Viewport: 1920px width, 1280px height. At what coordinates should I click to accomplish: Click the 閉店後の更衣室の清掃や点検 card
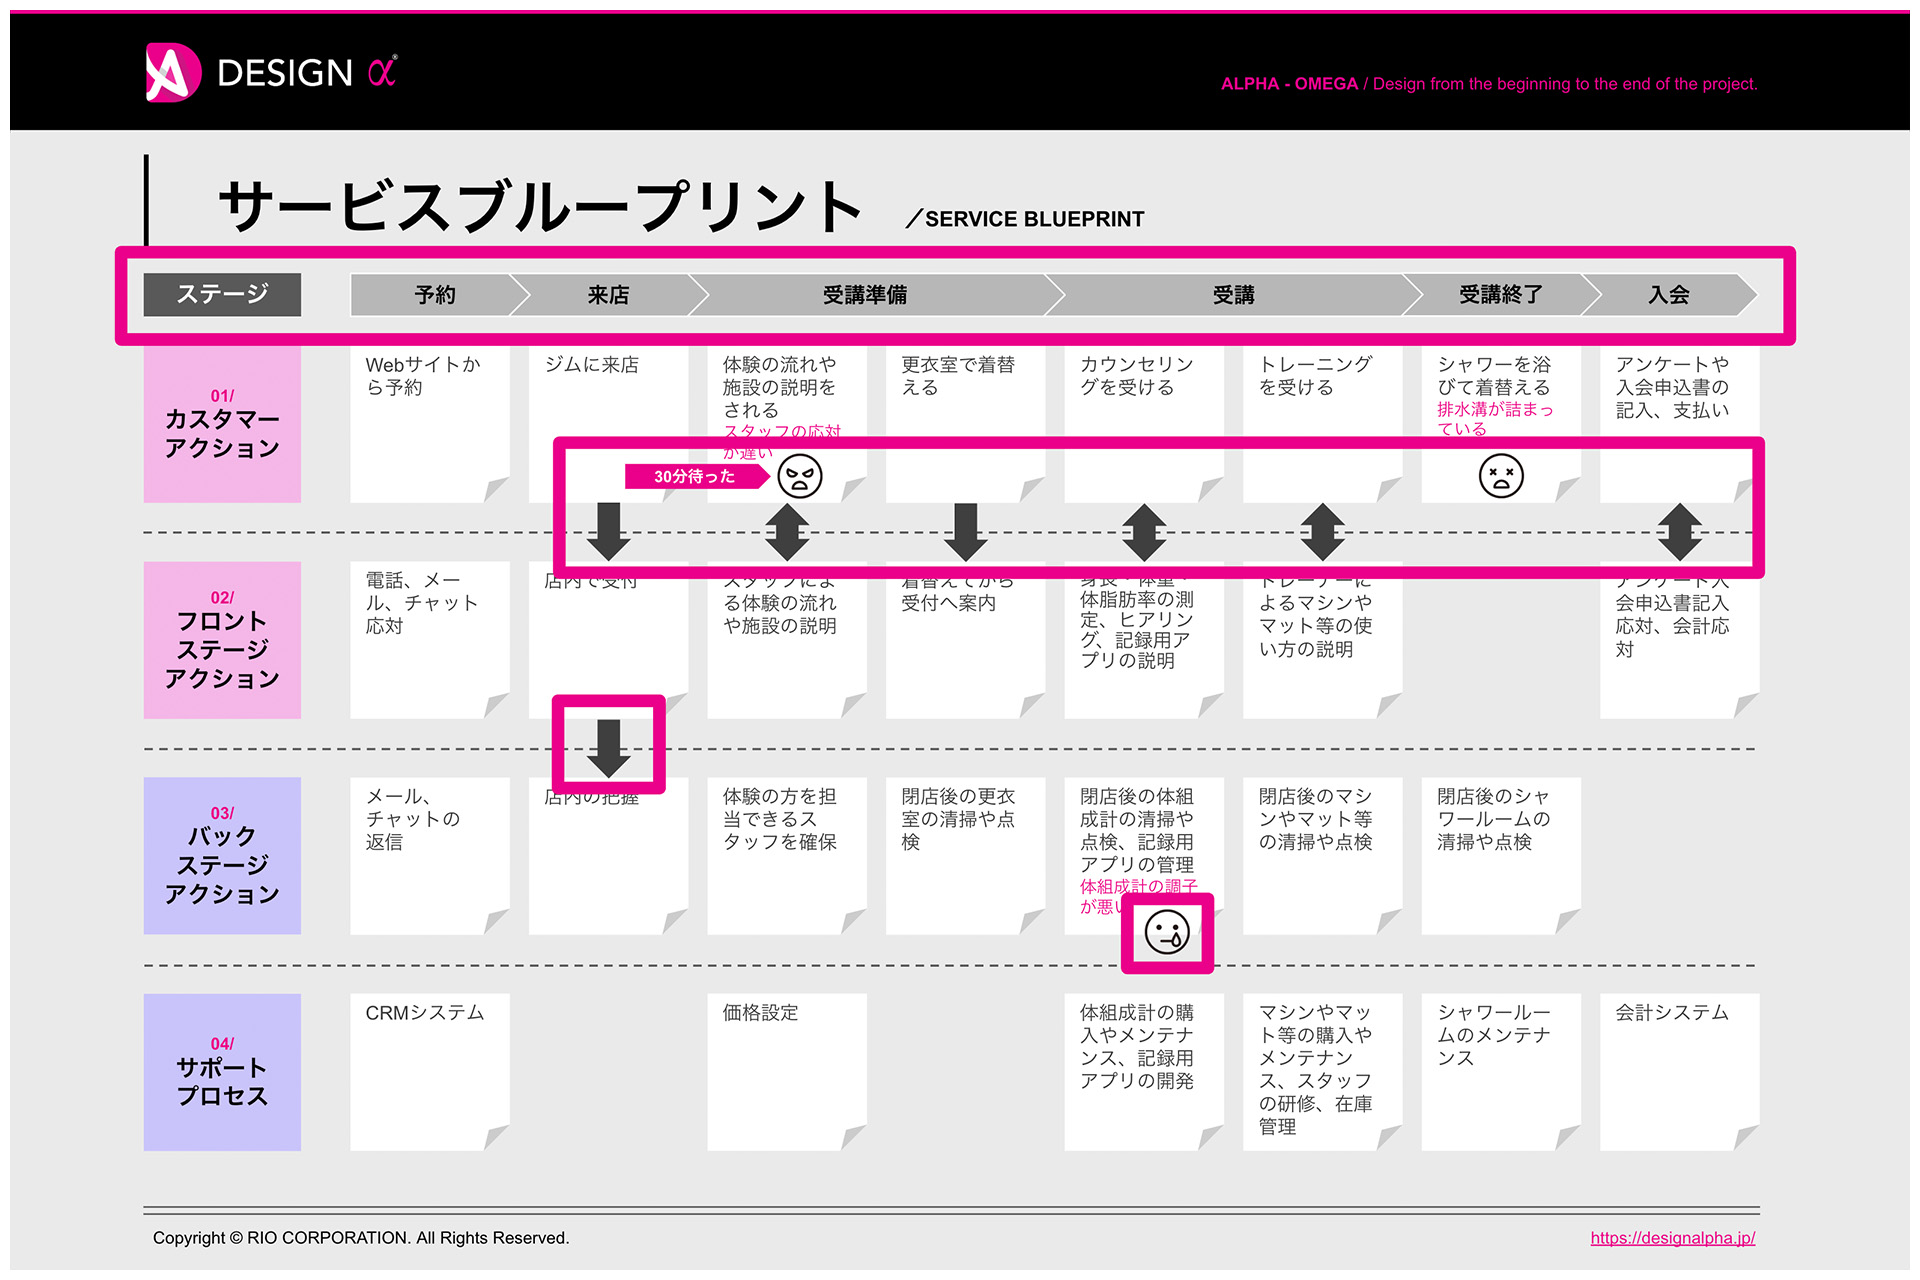click(x=965, y=856)
